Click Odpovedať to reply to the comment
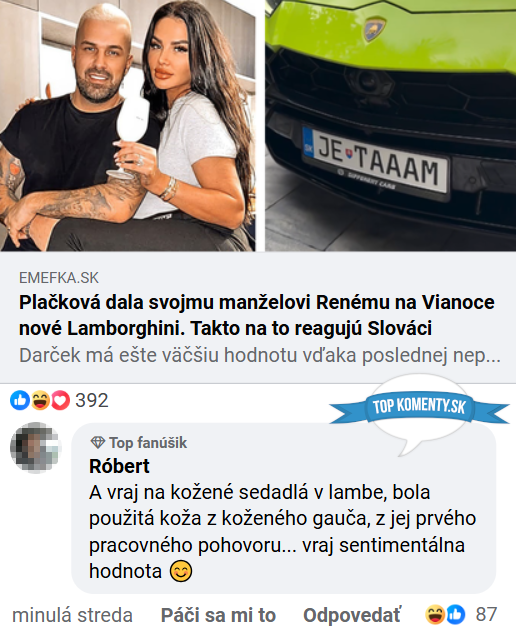The height and width of the screenshot is (628, 516). (x=351, y=615)
